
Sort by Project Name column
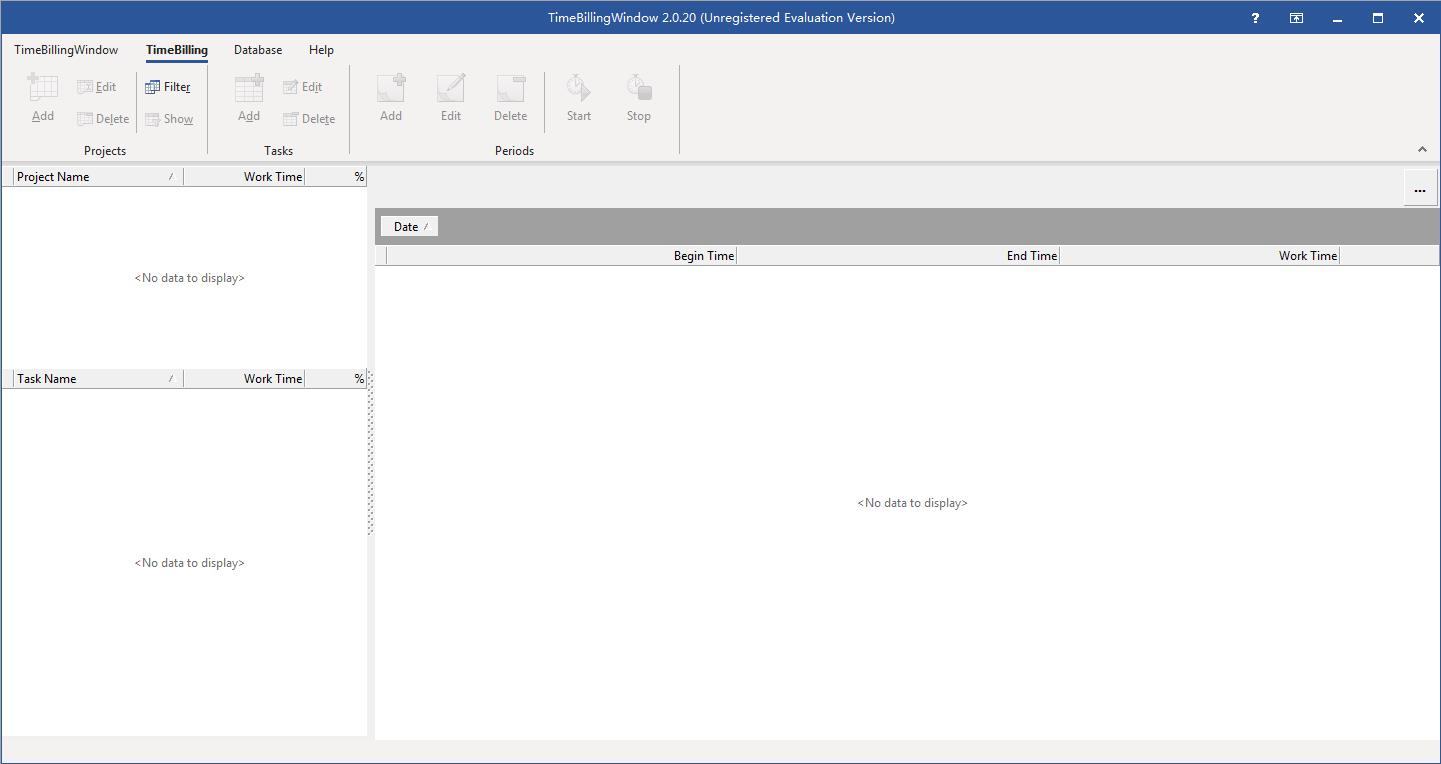pyautogui.click(x=98, y=177)
